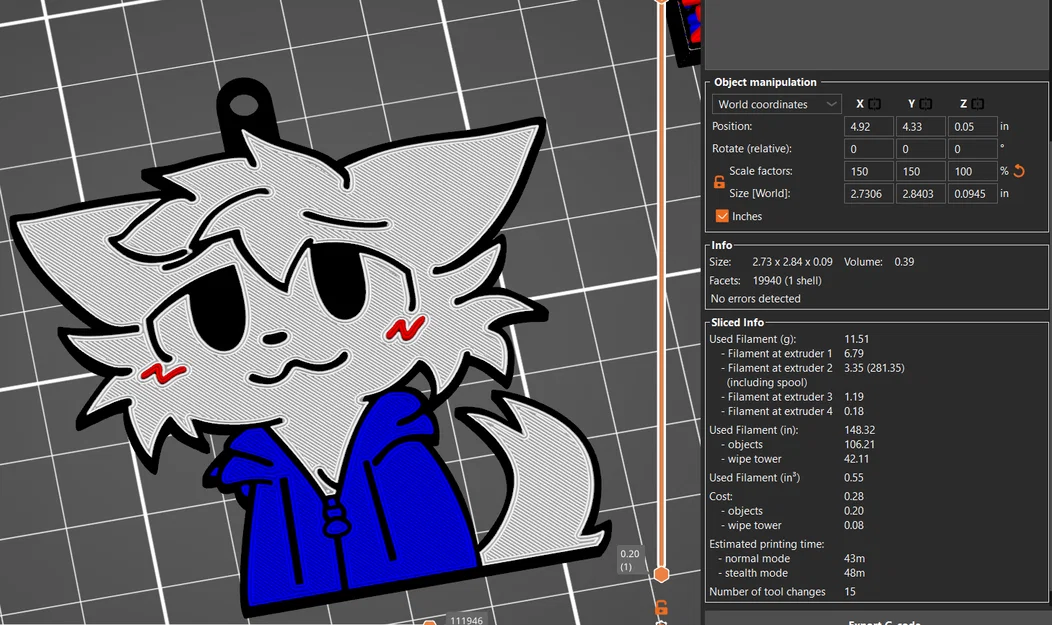Open the World coordinates dropdown
The height and width of the screenshot is (625, 1052).
tap(776, 104)
